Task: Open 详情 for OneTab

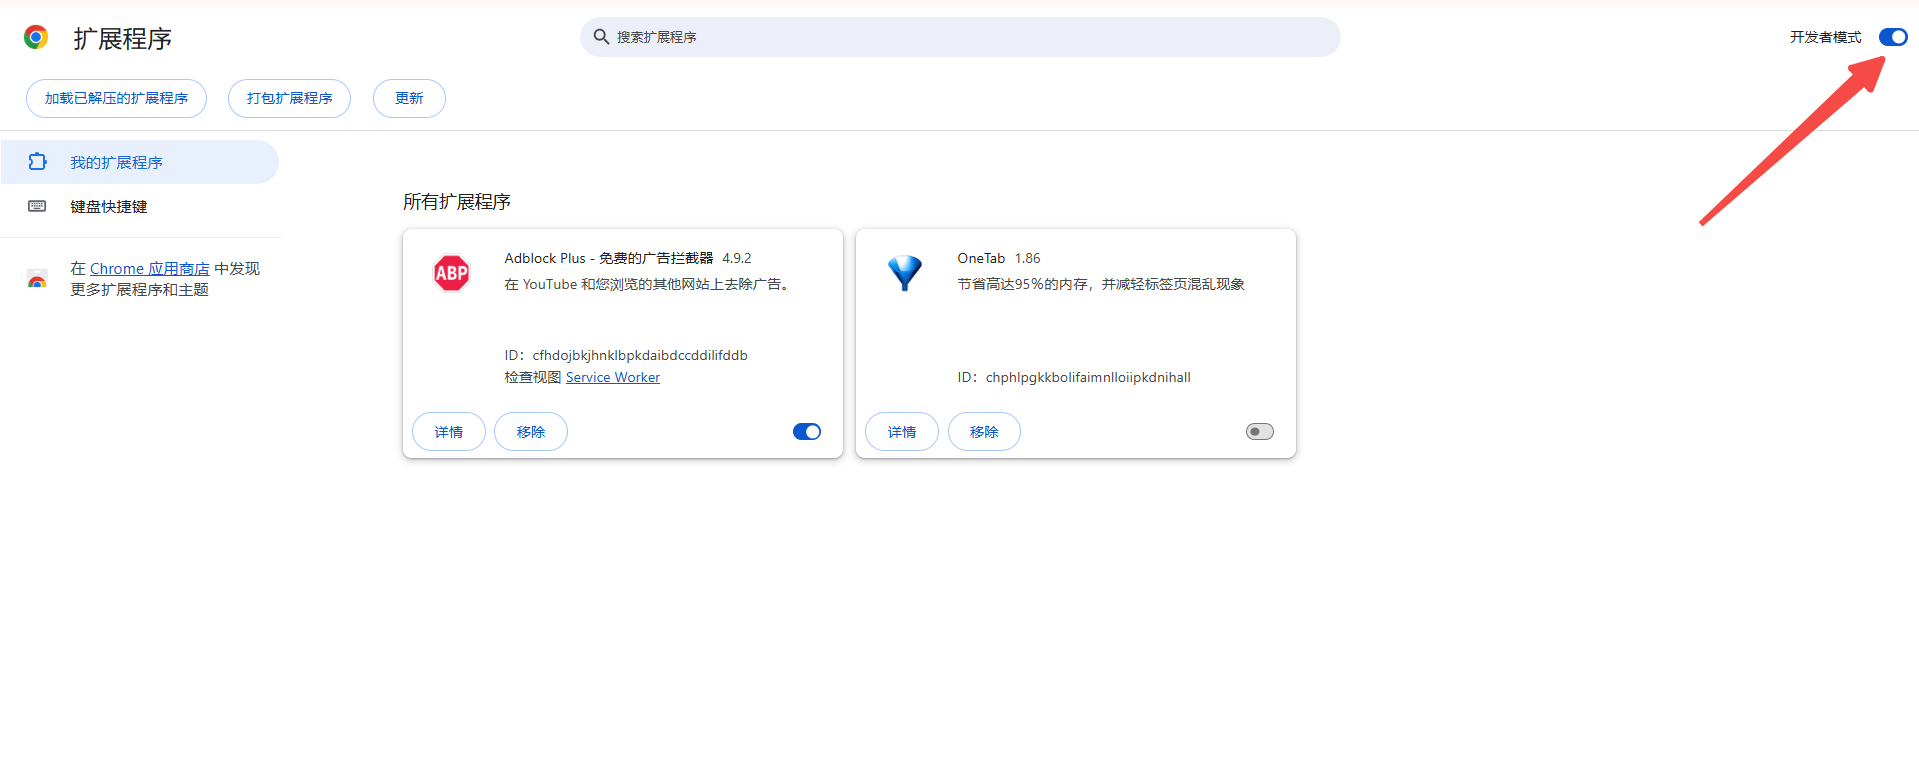Action: [x=902, y=432]
